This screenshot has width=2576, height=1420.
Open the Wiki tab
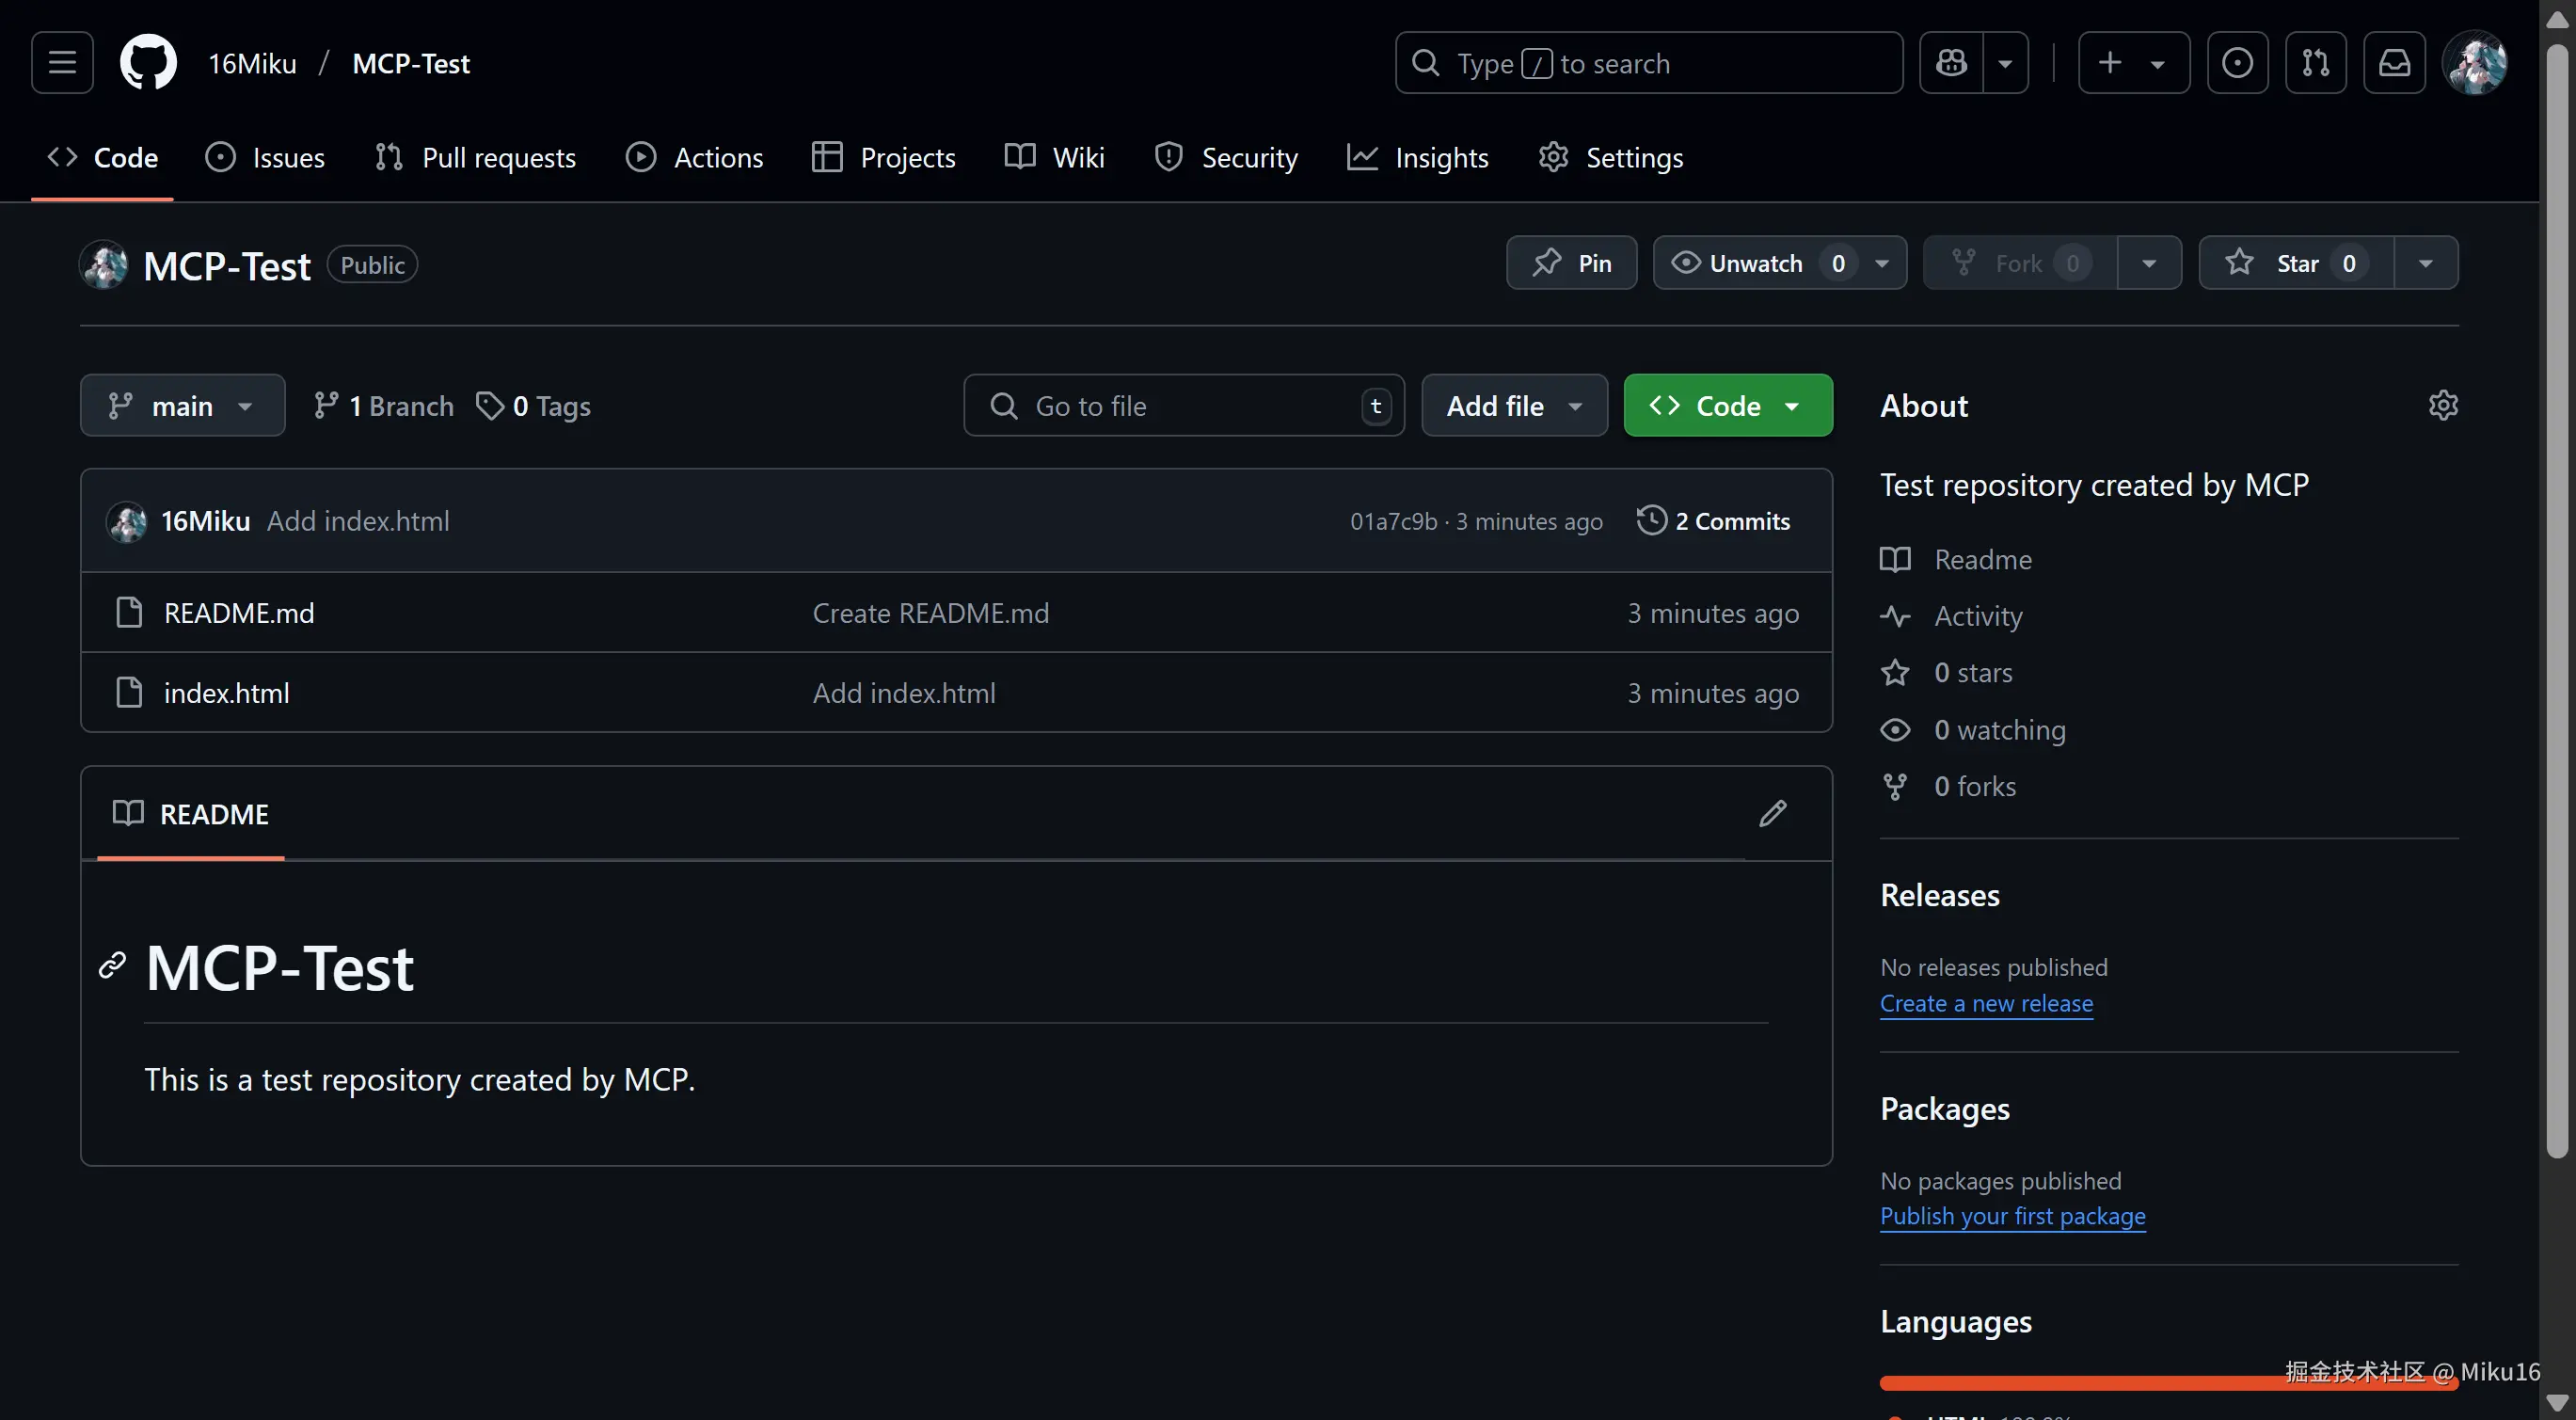(x=1054, y=157)
